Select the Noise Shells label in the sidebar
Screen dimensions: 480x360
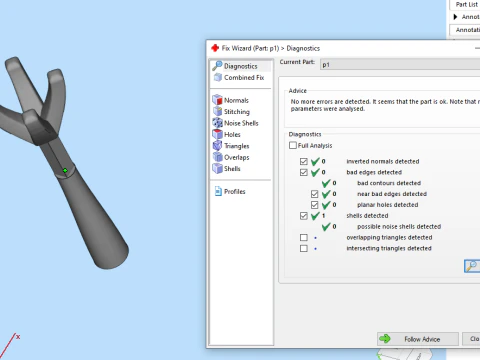(x=241, y=123)
